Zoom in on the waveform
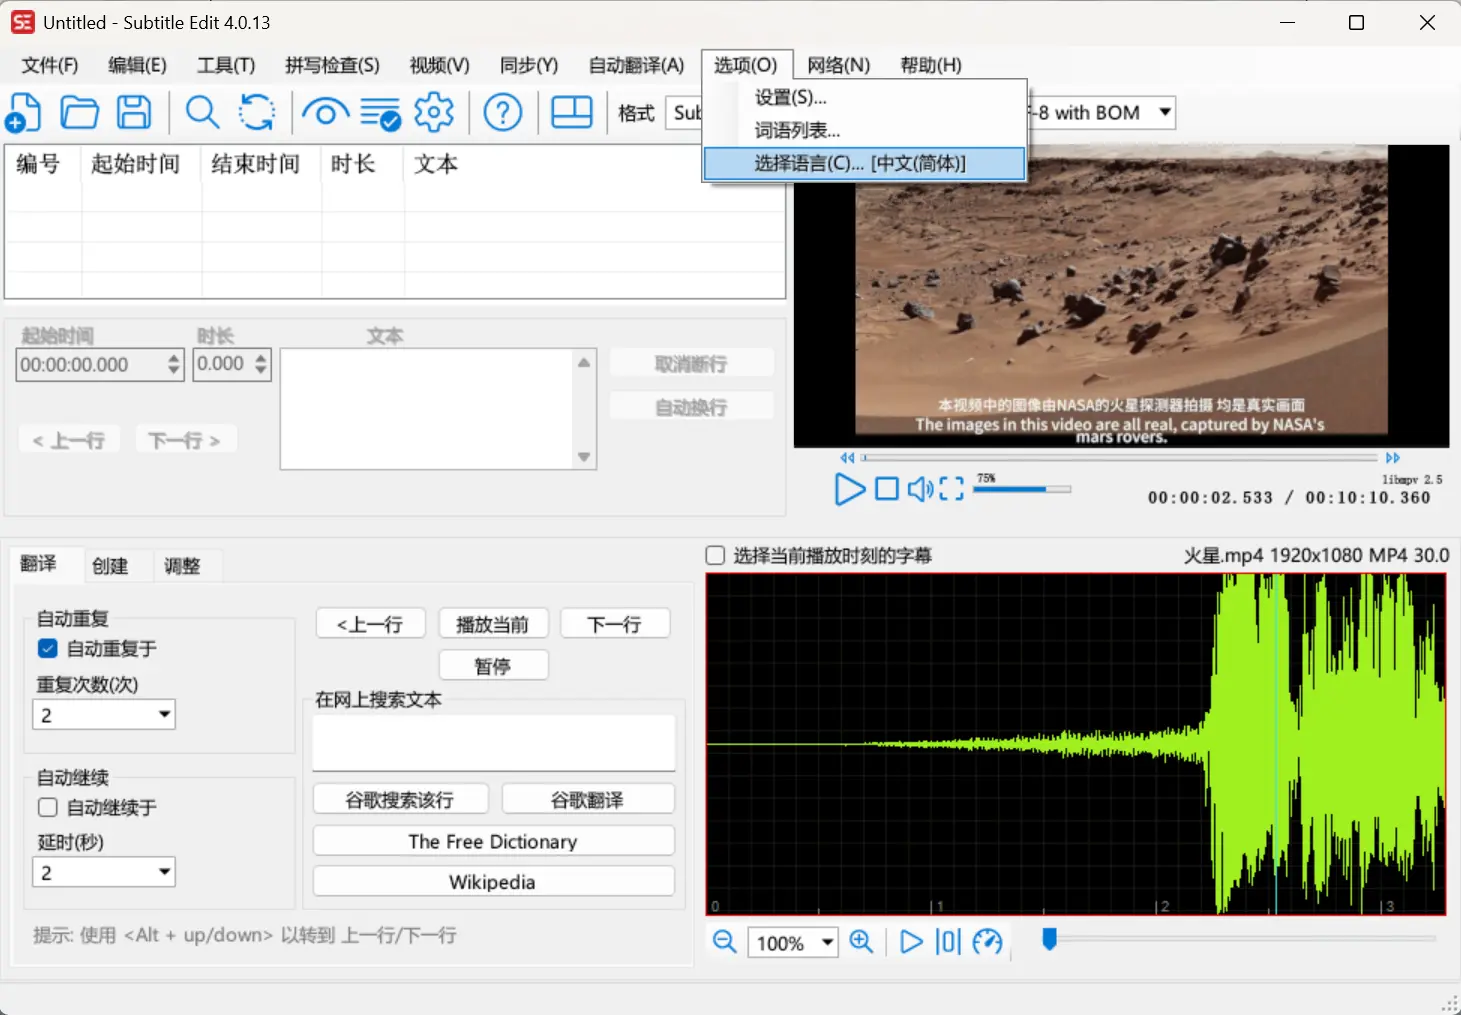The height and width of the screenshot is (1015, 1461). point(861,942)
